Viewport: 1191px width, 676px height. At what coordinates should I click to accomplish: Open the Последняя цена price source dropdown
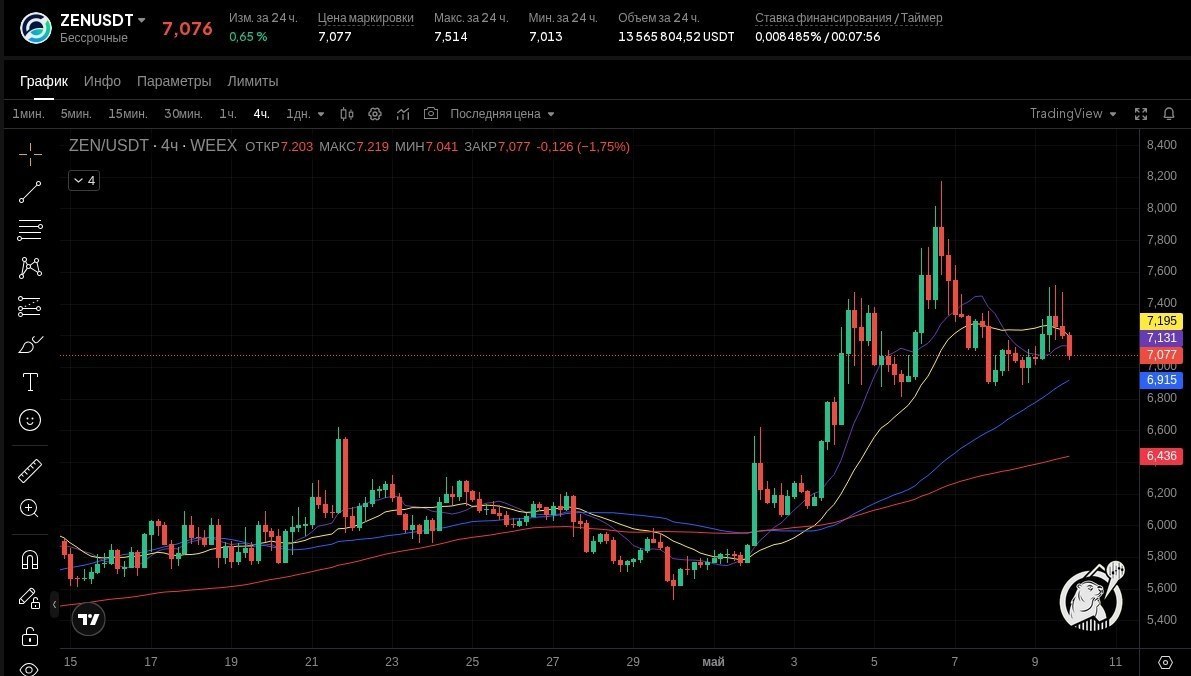tap(502, 114)
